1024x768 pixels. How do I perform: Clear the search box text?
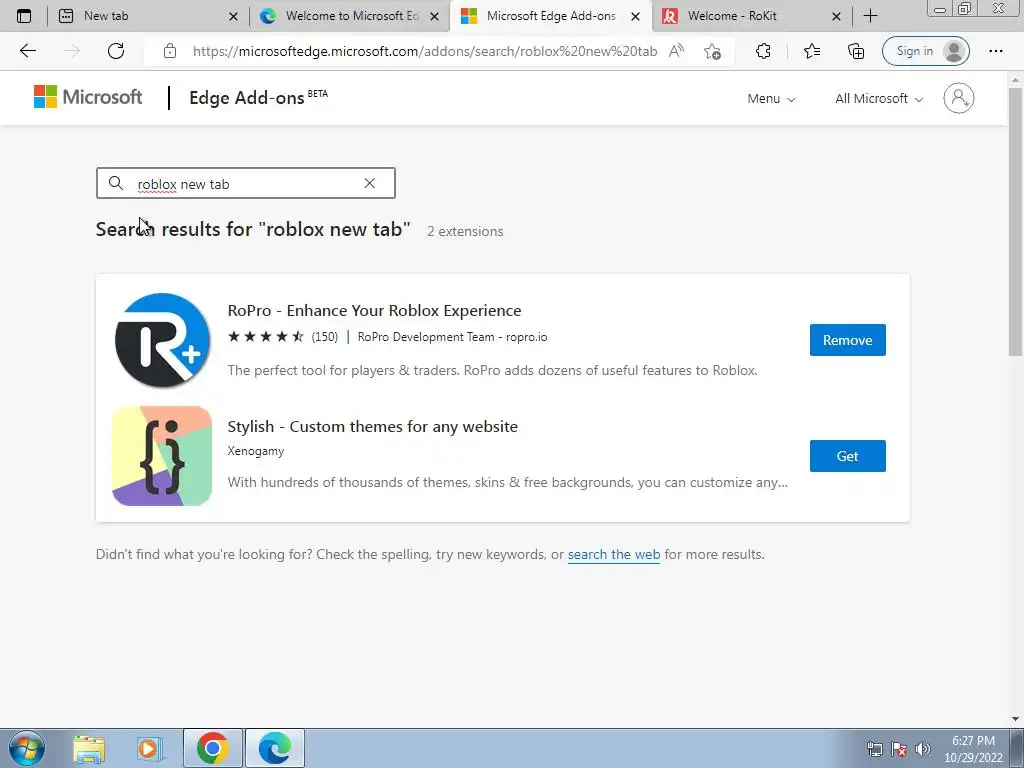coord(370,184)
